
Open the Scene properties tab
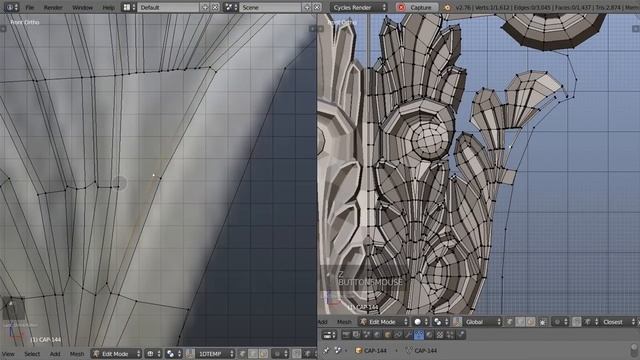coord(367,335)
